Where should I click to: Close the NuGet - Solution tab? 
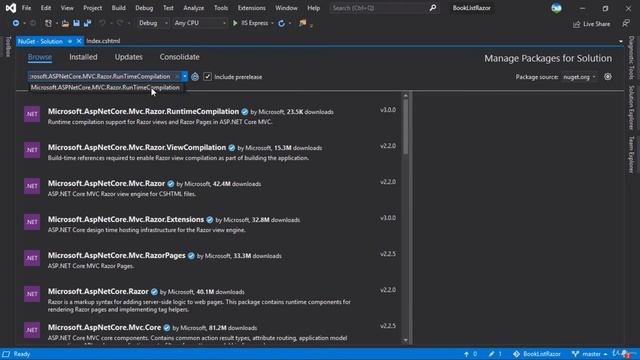79,41
